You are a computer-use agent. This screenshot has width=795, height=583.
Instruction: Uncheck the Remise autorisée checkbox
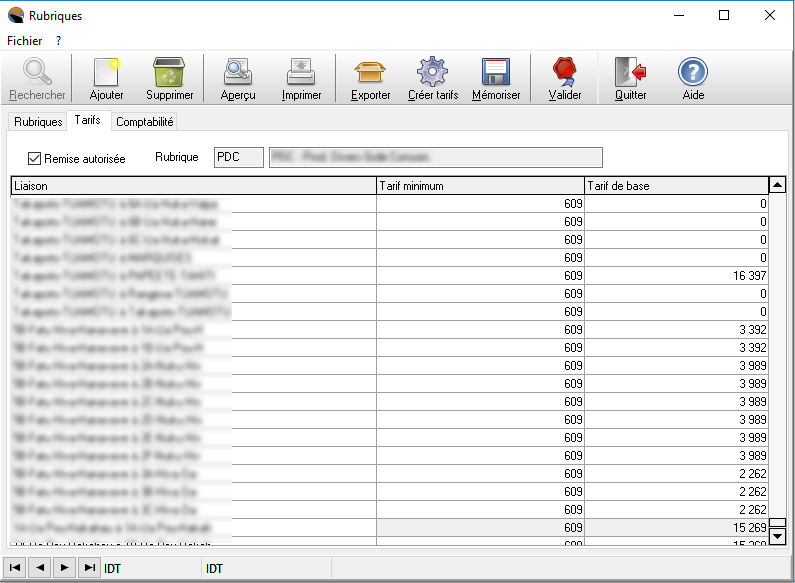(35, 158)
